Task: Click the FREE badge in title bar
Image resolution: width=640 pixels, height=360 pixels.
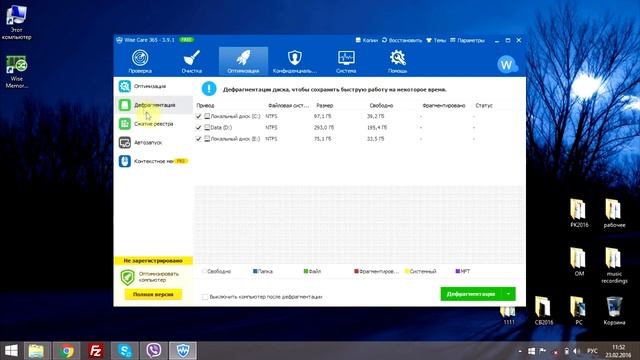Action: [x=187, y=40]
